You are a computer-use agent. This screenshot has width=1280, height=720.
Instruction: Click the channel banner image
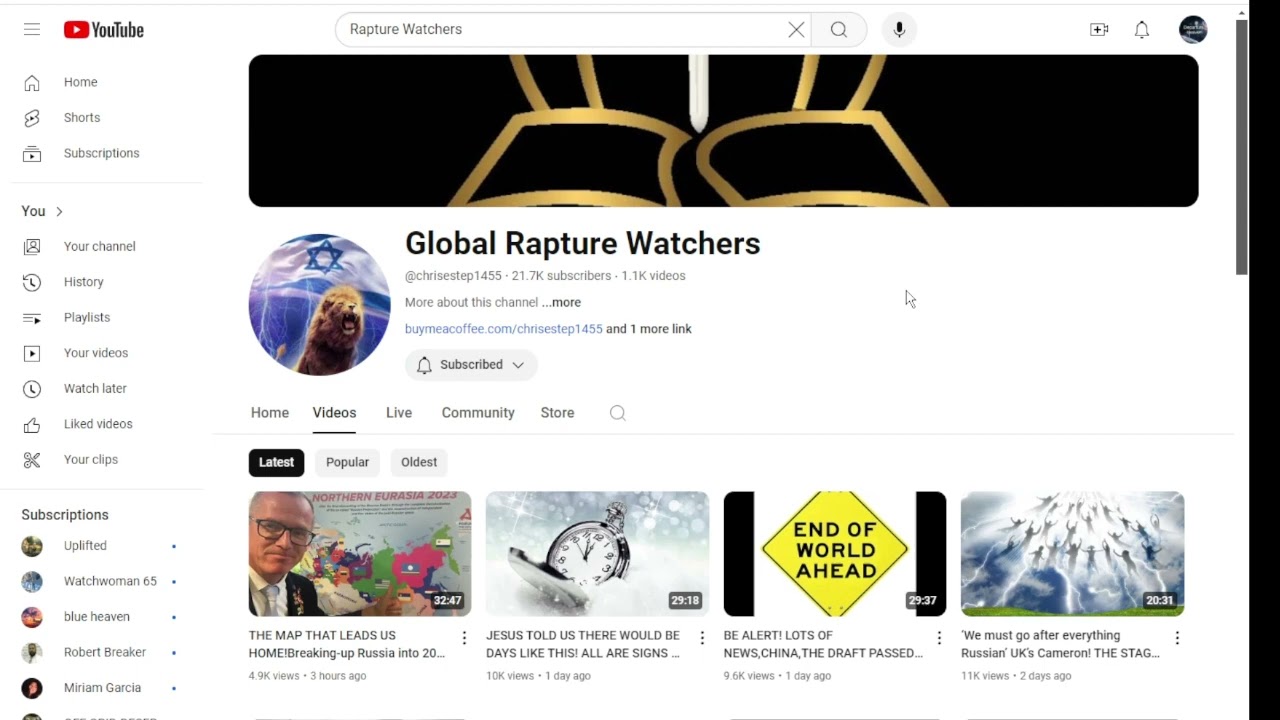point(723,131)
